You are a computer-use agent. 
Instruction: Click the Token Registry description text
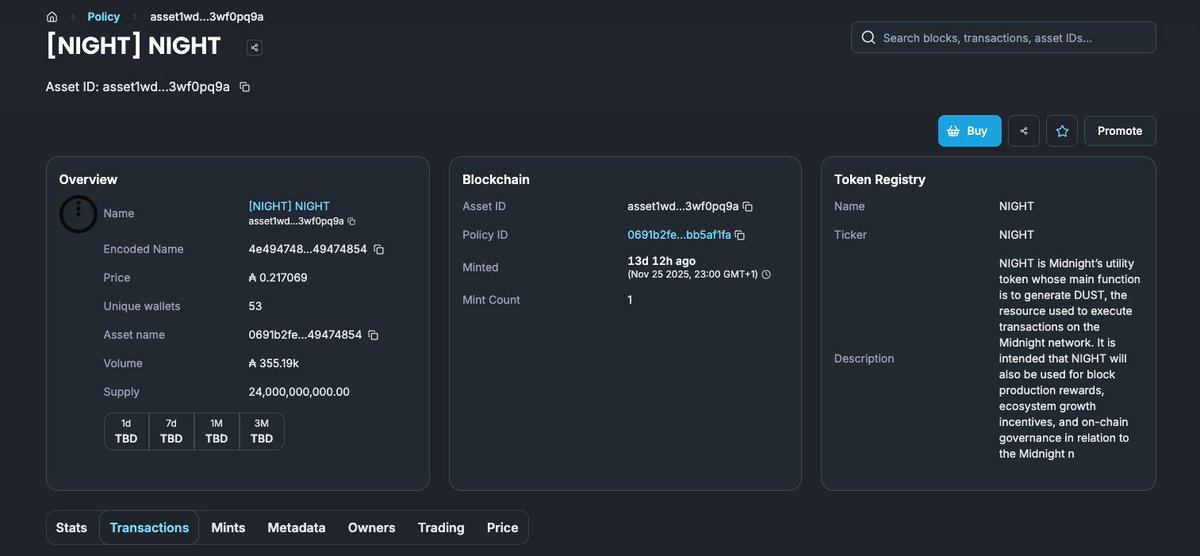point(1070,358)
